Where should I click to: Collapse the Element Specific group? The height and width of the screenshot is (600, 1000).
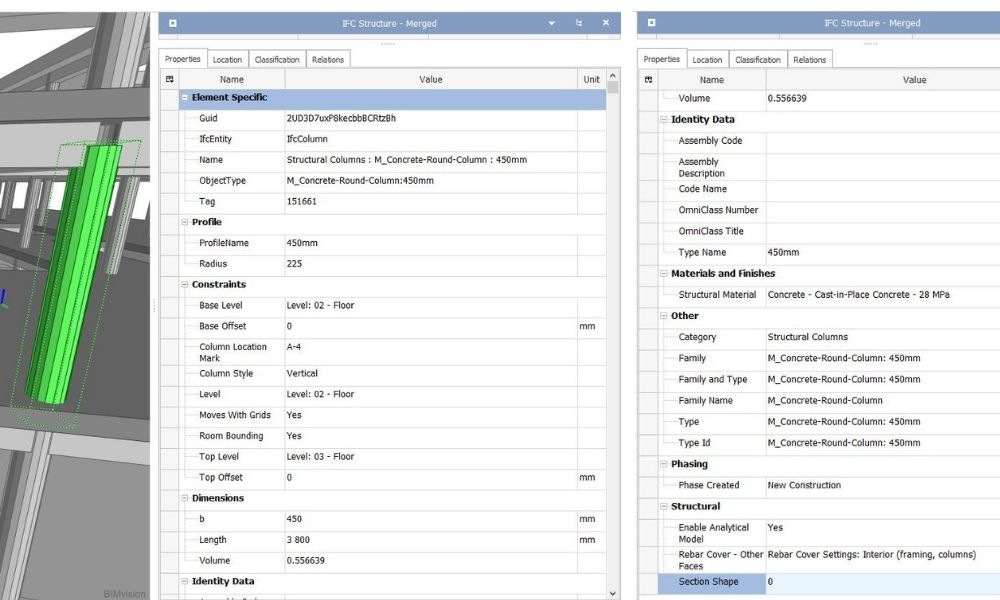(184, 98)
